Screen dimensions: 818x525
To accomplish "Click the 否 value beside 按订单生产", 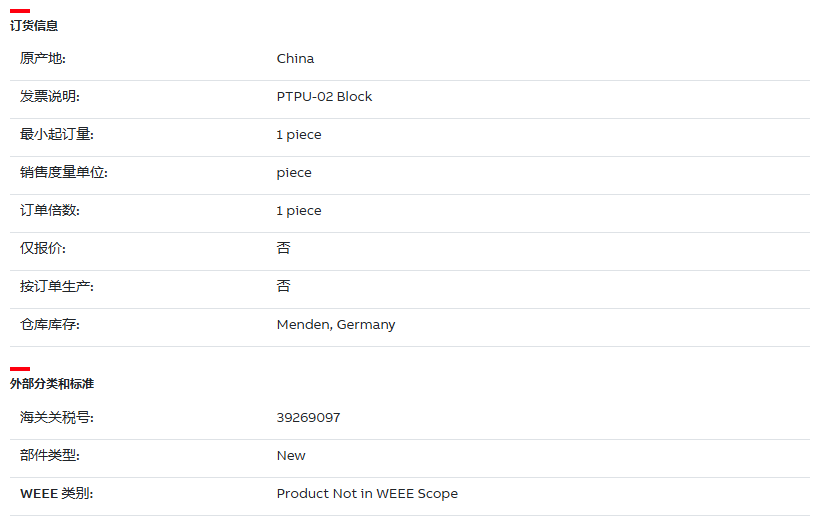I will coord(283,286).
